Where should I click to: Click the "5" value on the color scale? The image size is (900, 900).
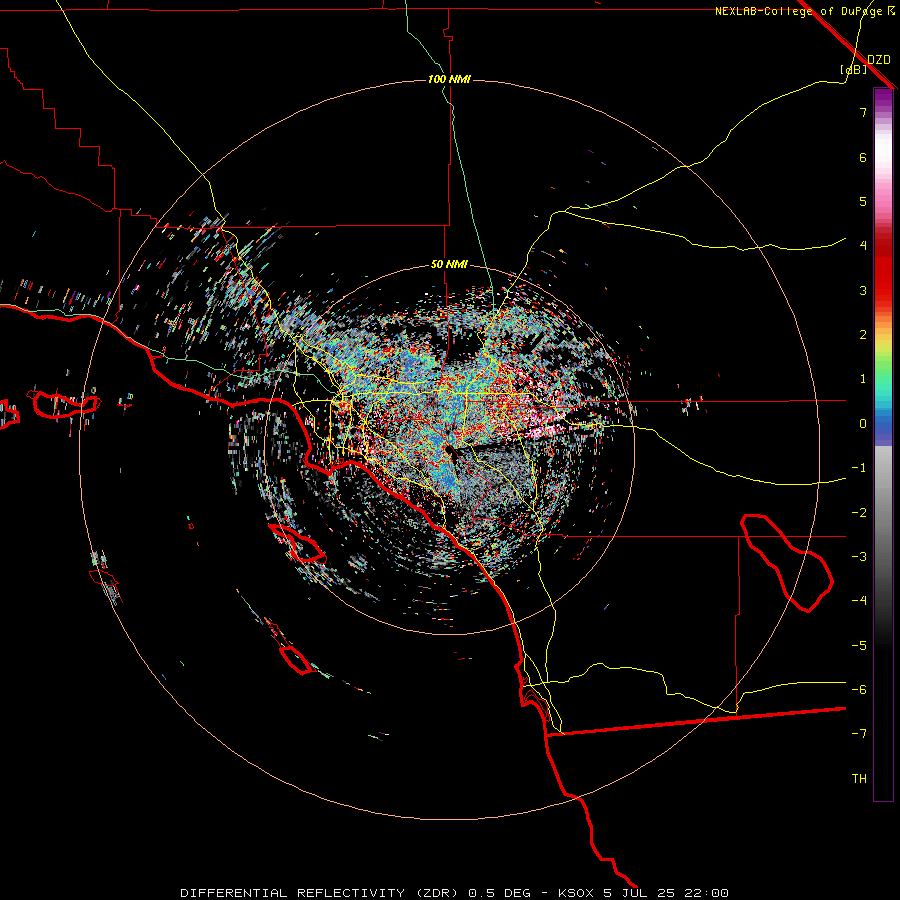863,201
